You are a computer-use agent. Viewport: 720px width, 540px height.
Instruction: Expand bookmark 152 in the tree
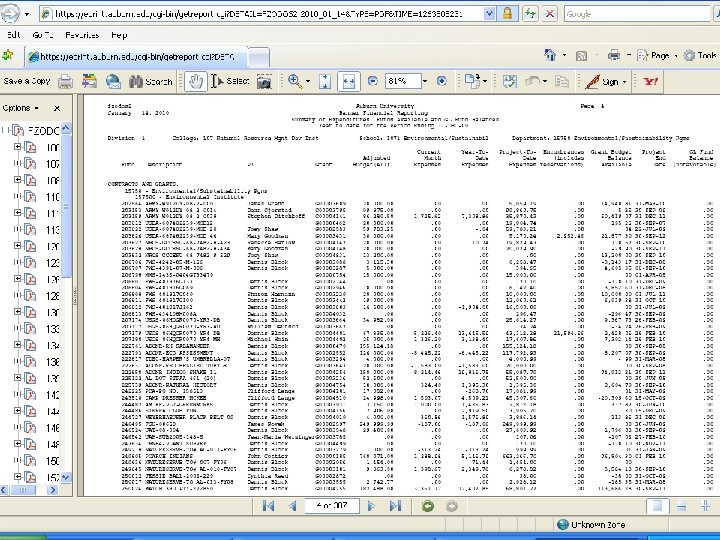tap(17, 477)
